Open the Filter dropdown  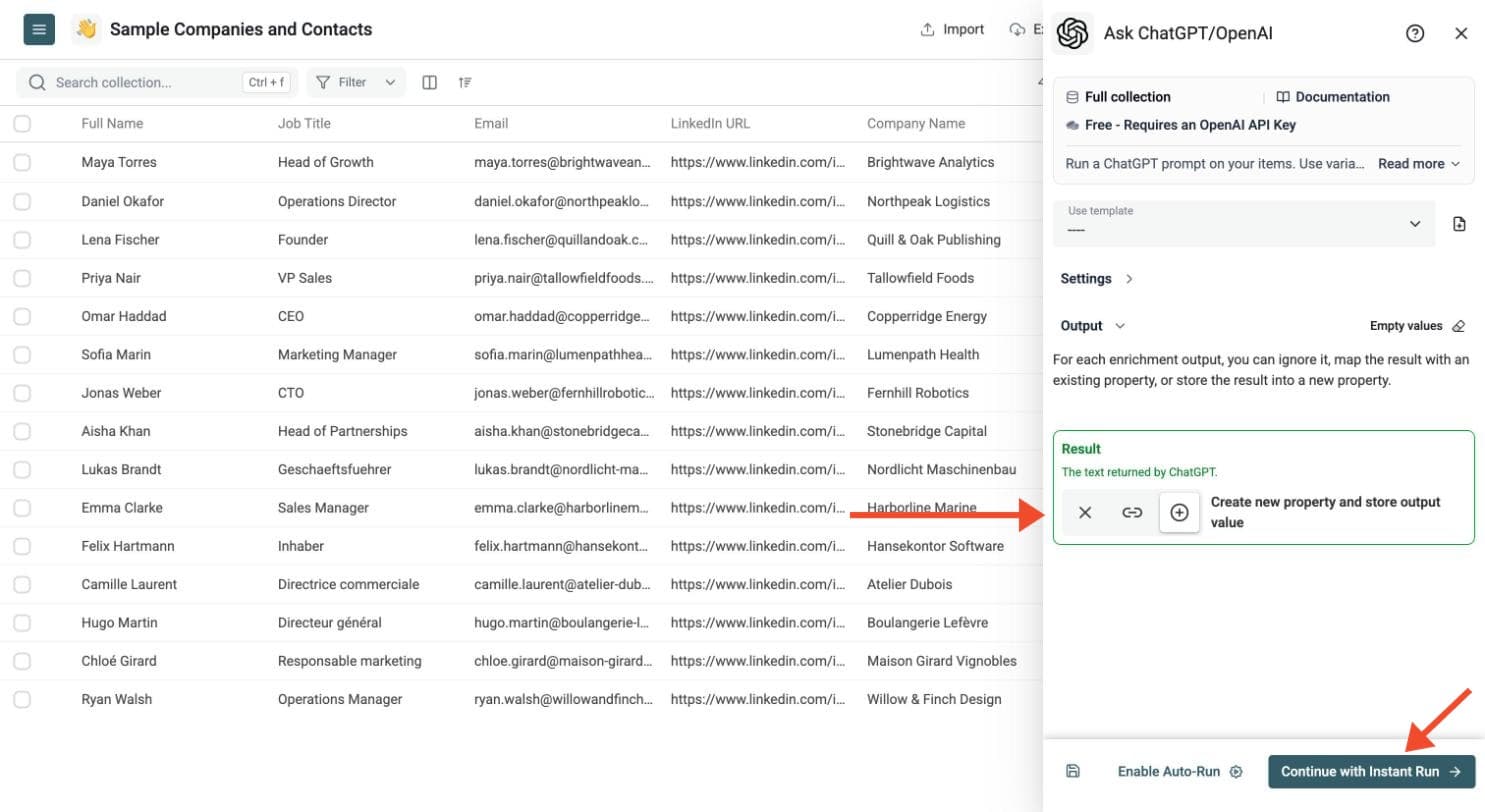click(356, 82)
